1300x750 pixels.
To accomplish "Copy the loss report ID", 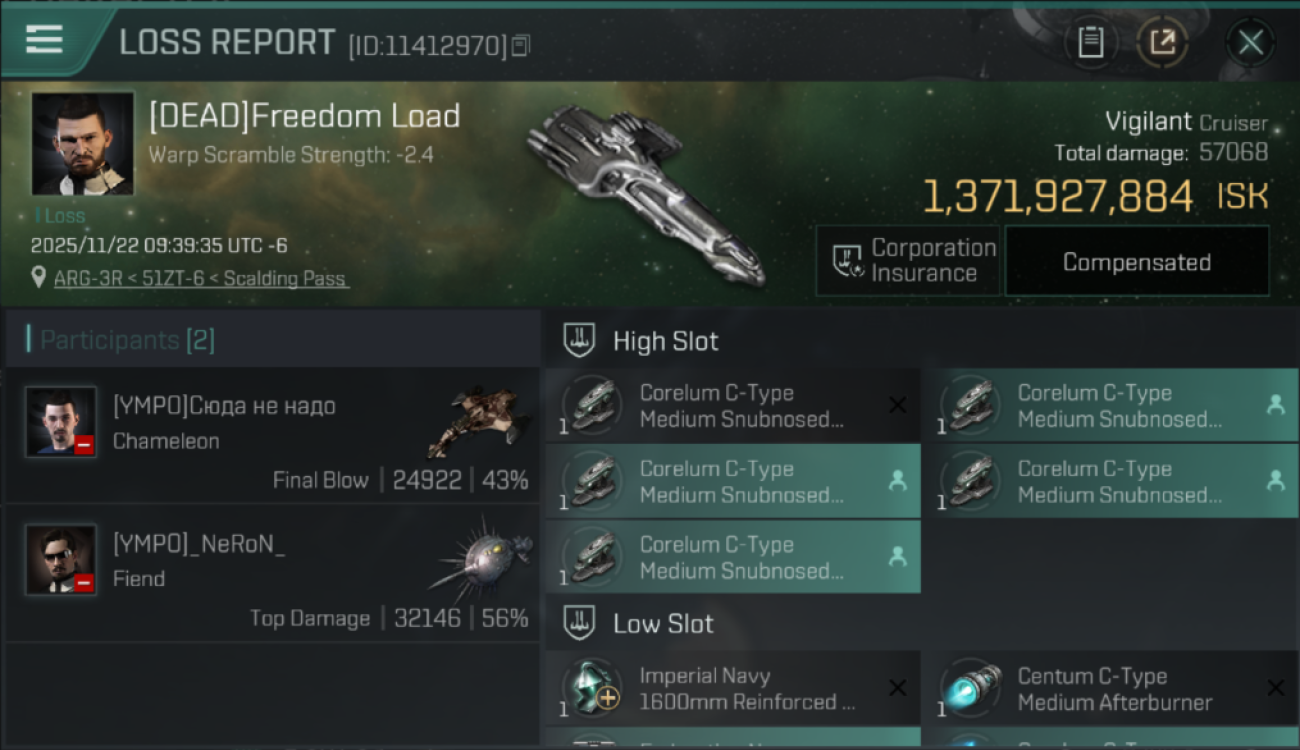I will [520, 46].
